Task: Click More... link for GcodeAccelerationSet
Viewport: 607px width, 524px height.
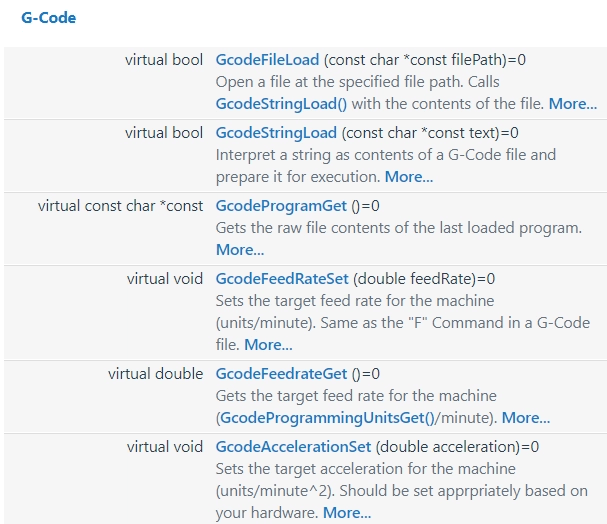Action: [346, 513]
